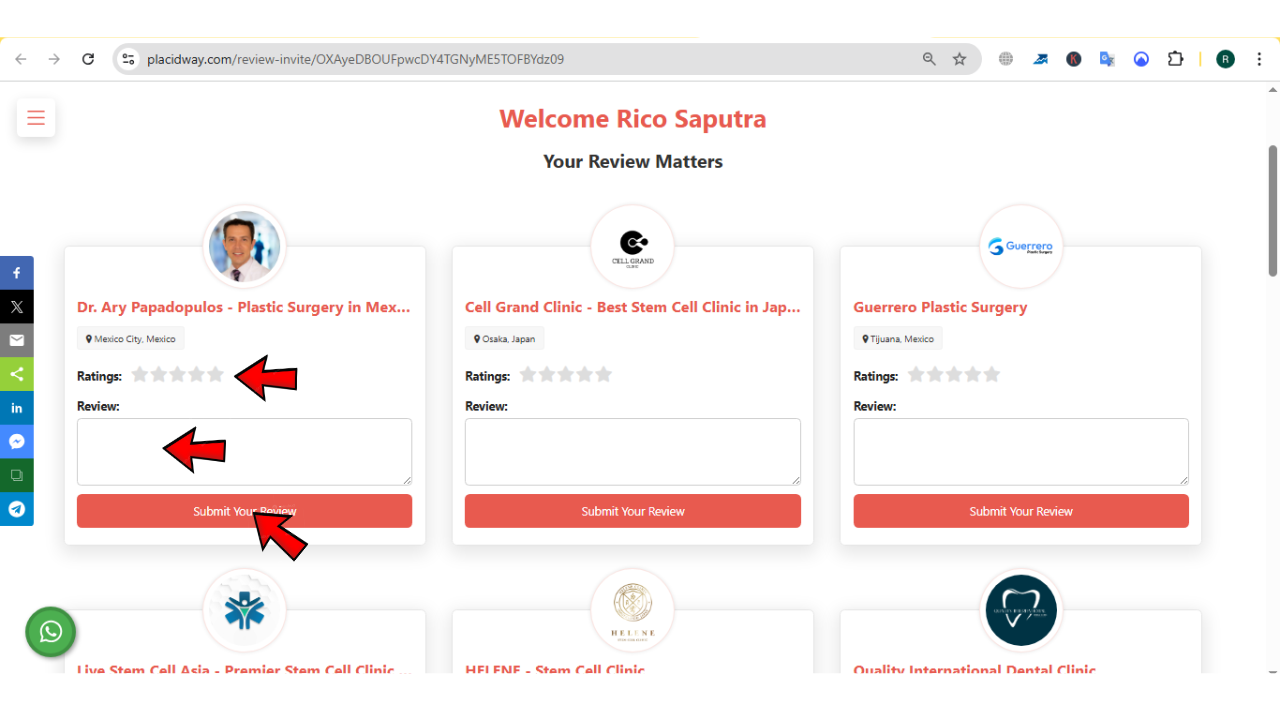Viewport: 1280px width, 720px height.
Task: Share page via email sidebar icon
Action: coord(17,340)
